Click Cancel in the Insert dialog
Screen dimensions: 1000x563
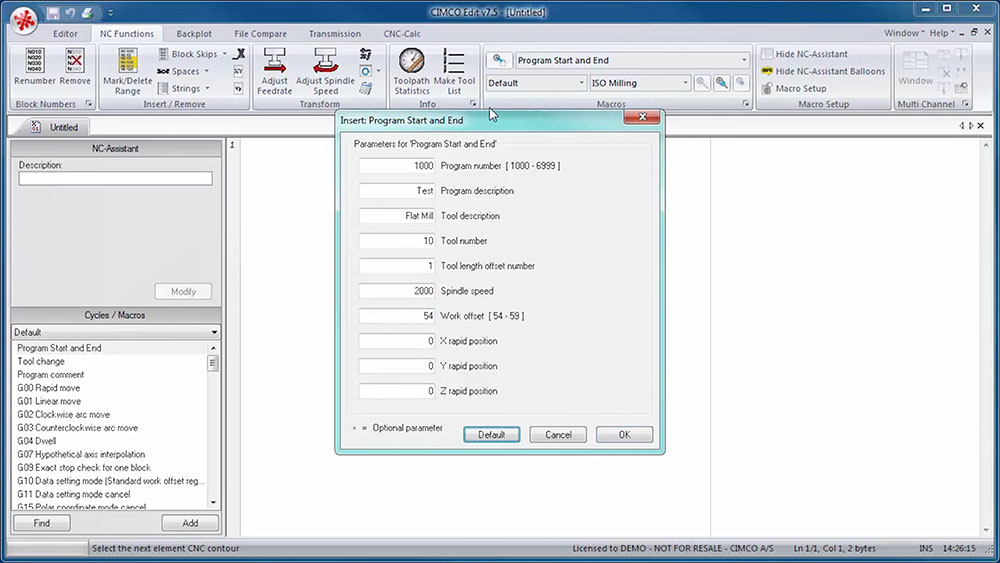point(558,435)
